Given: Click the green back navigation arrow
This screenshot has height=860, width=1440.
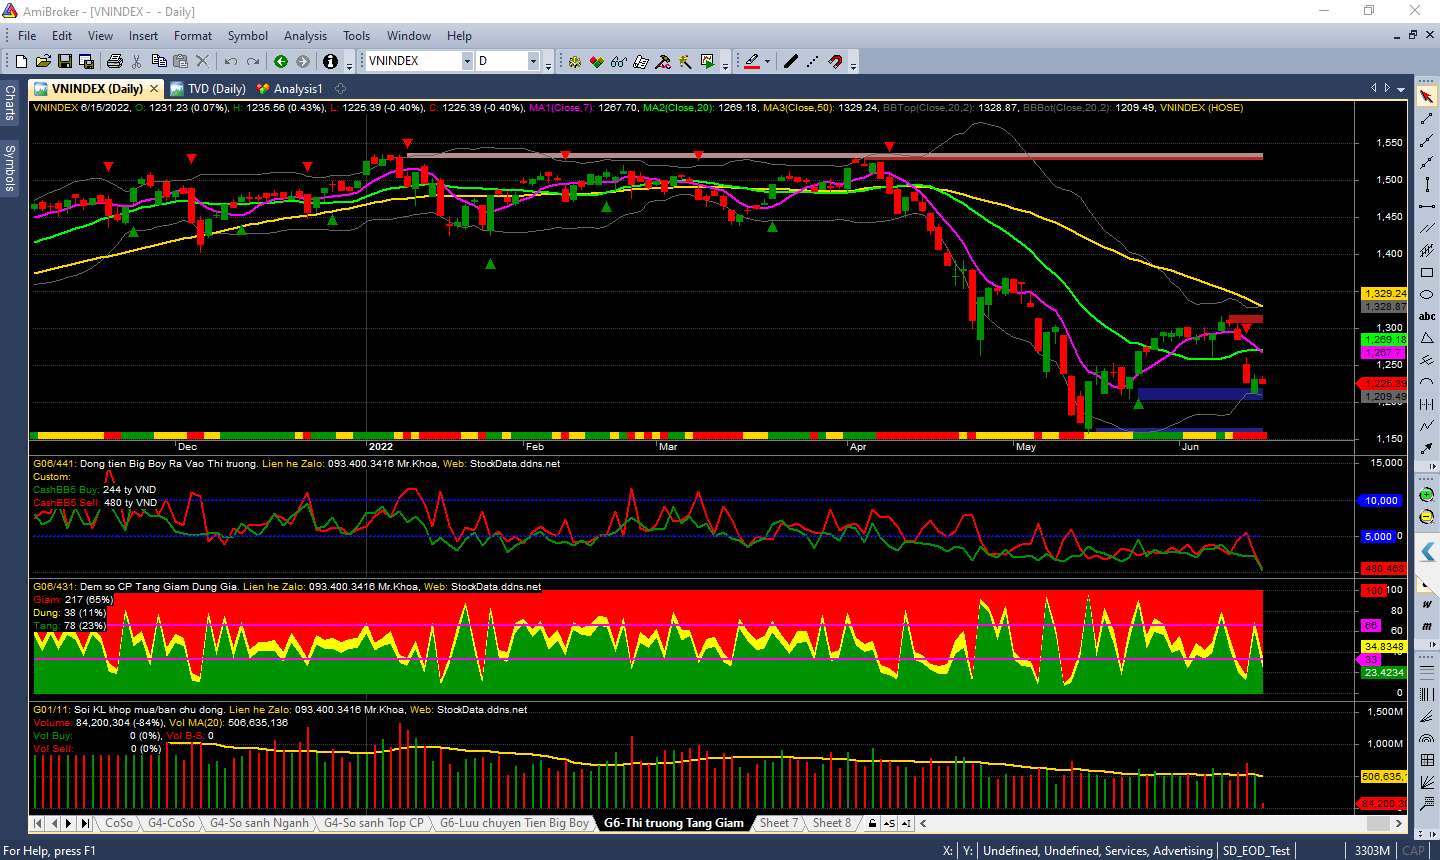Looking at the screenshot, I should [x=281, y=61].
